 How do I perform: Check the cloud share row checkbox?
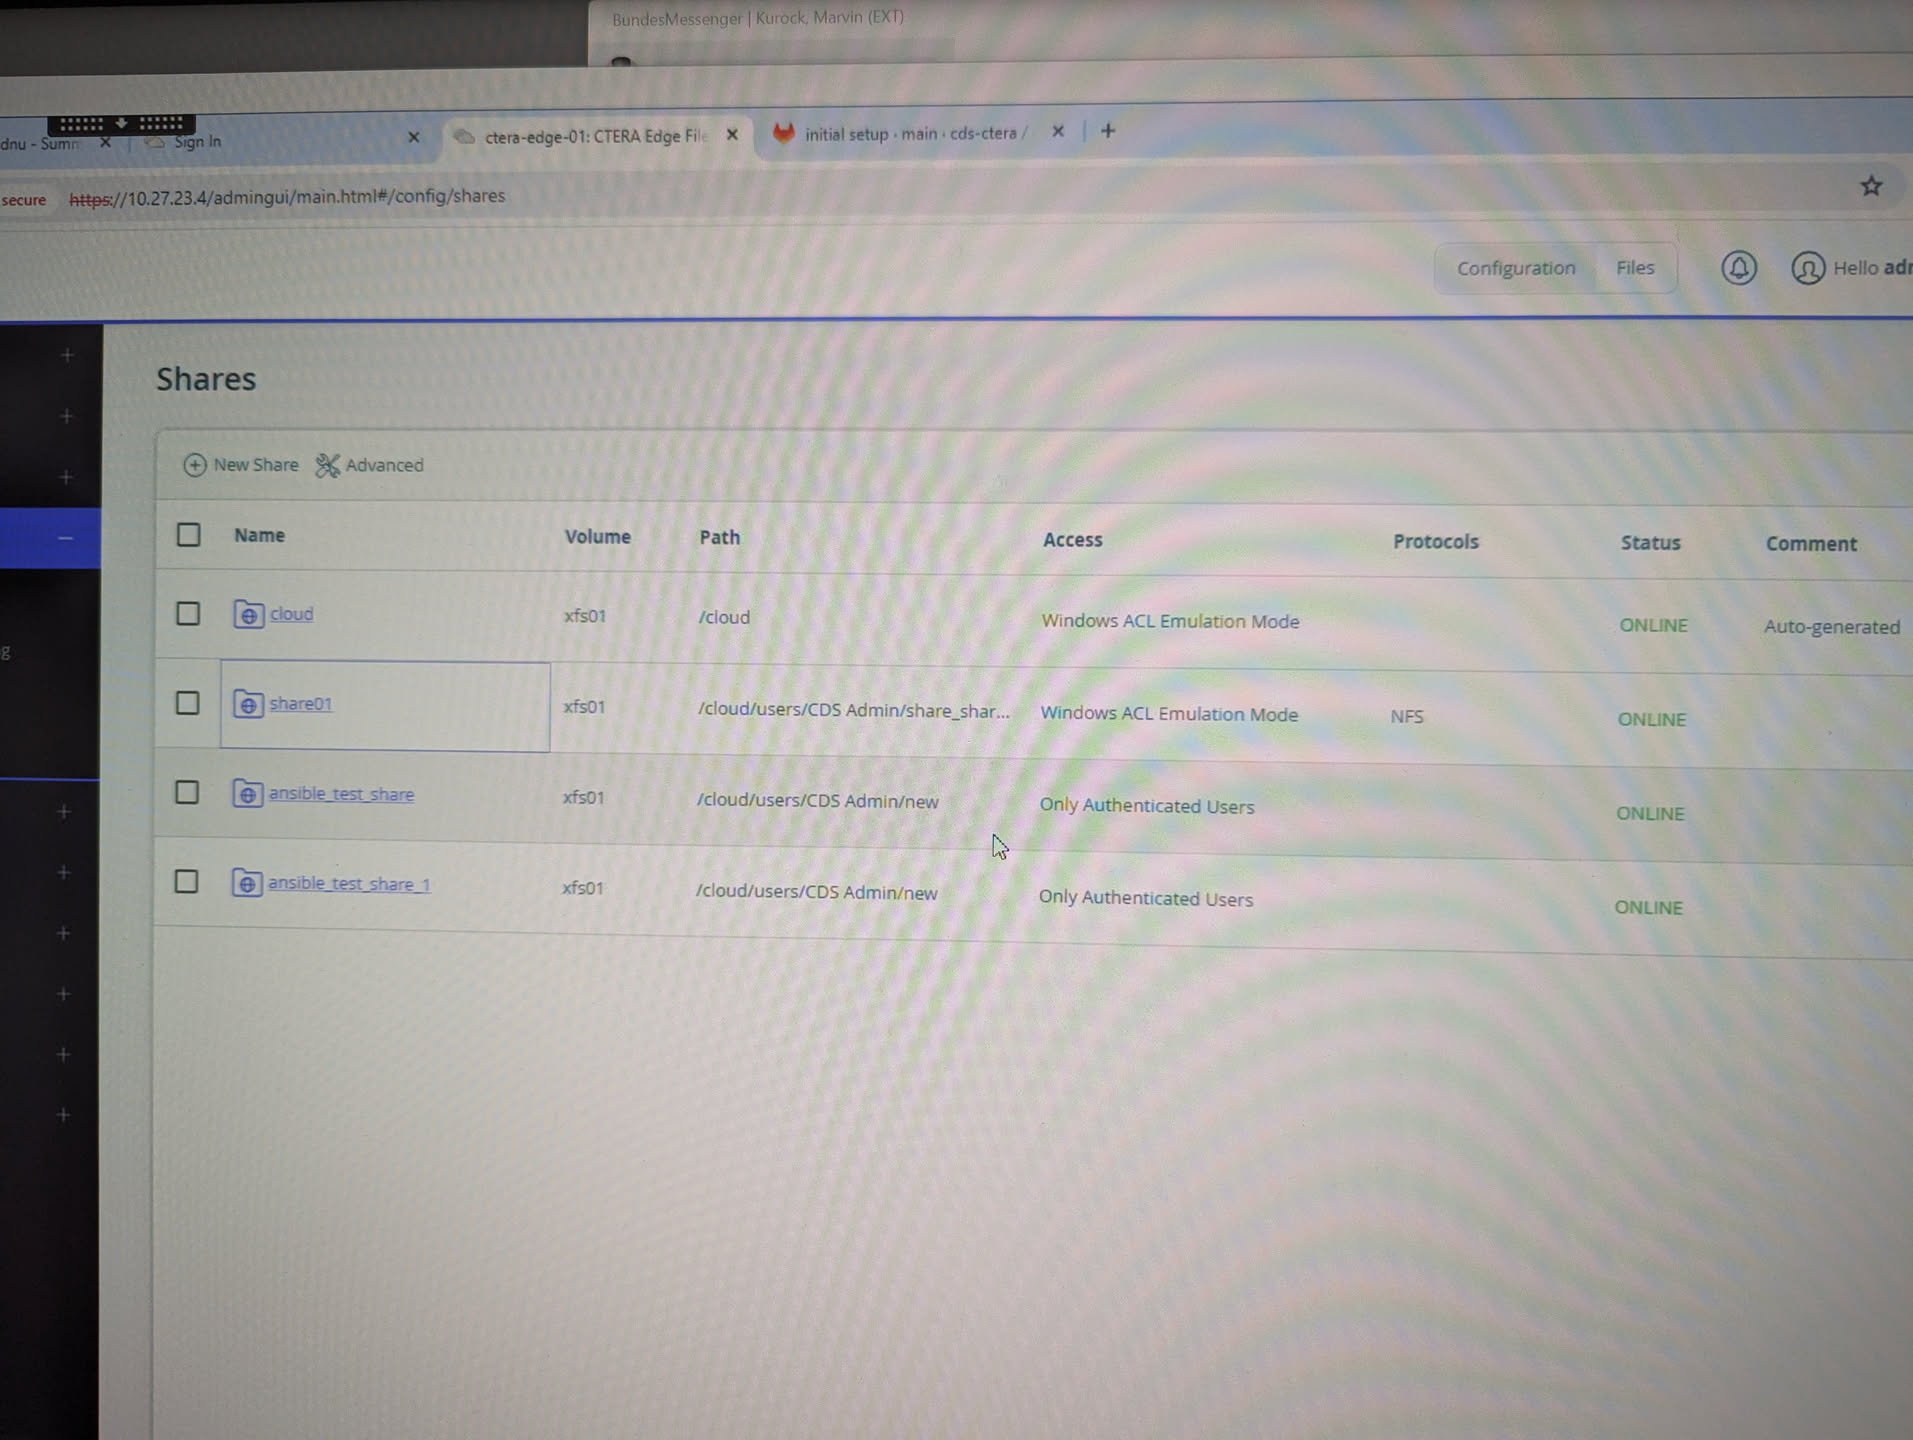[x=188, y=614]
